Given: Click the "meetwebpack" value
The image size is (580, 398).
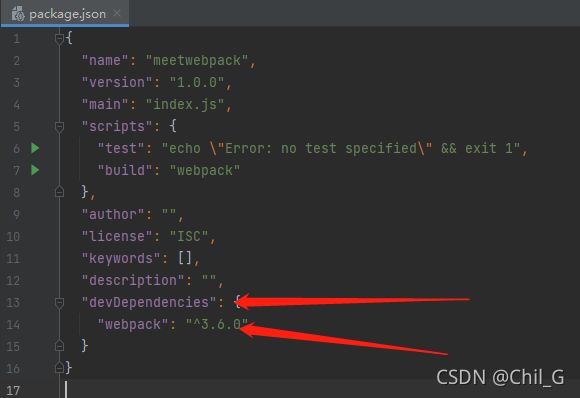Looking at the screenshot, I should click(196, 60).
